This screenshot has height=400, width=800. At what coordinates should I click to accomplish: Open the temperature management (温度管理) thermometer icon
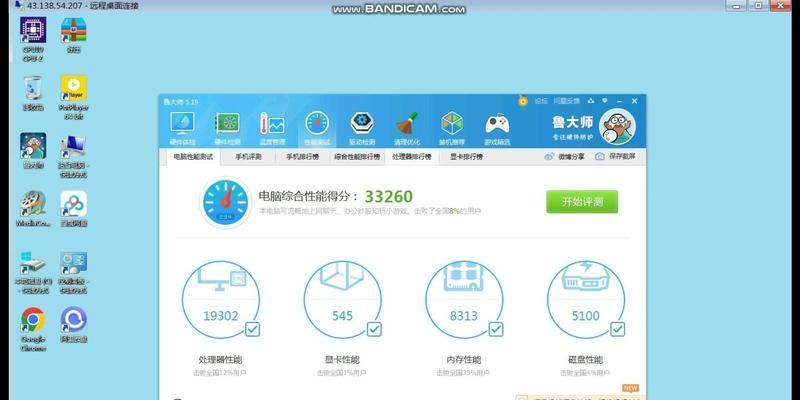[272, 123]
